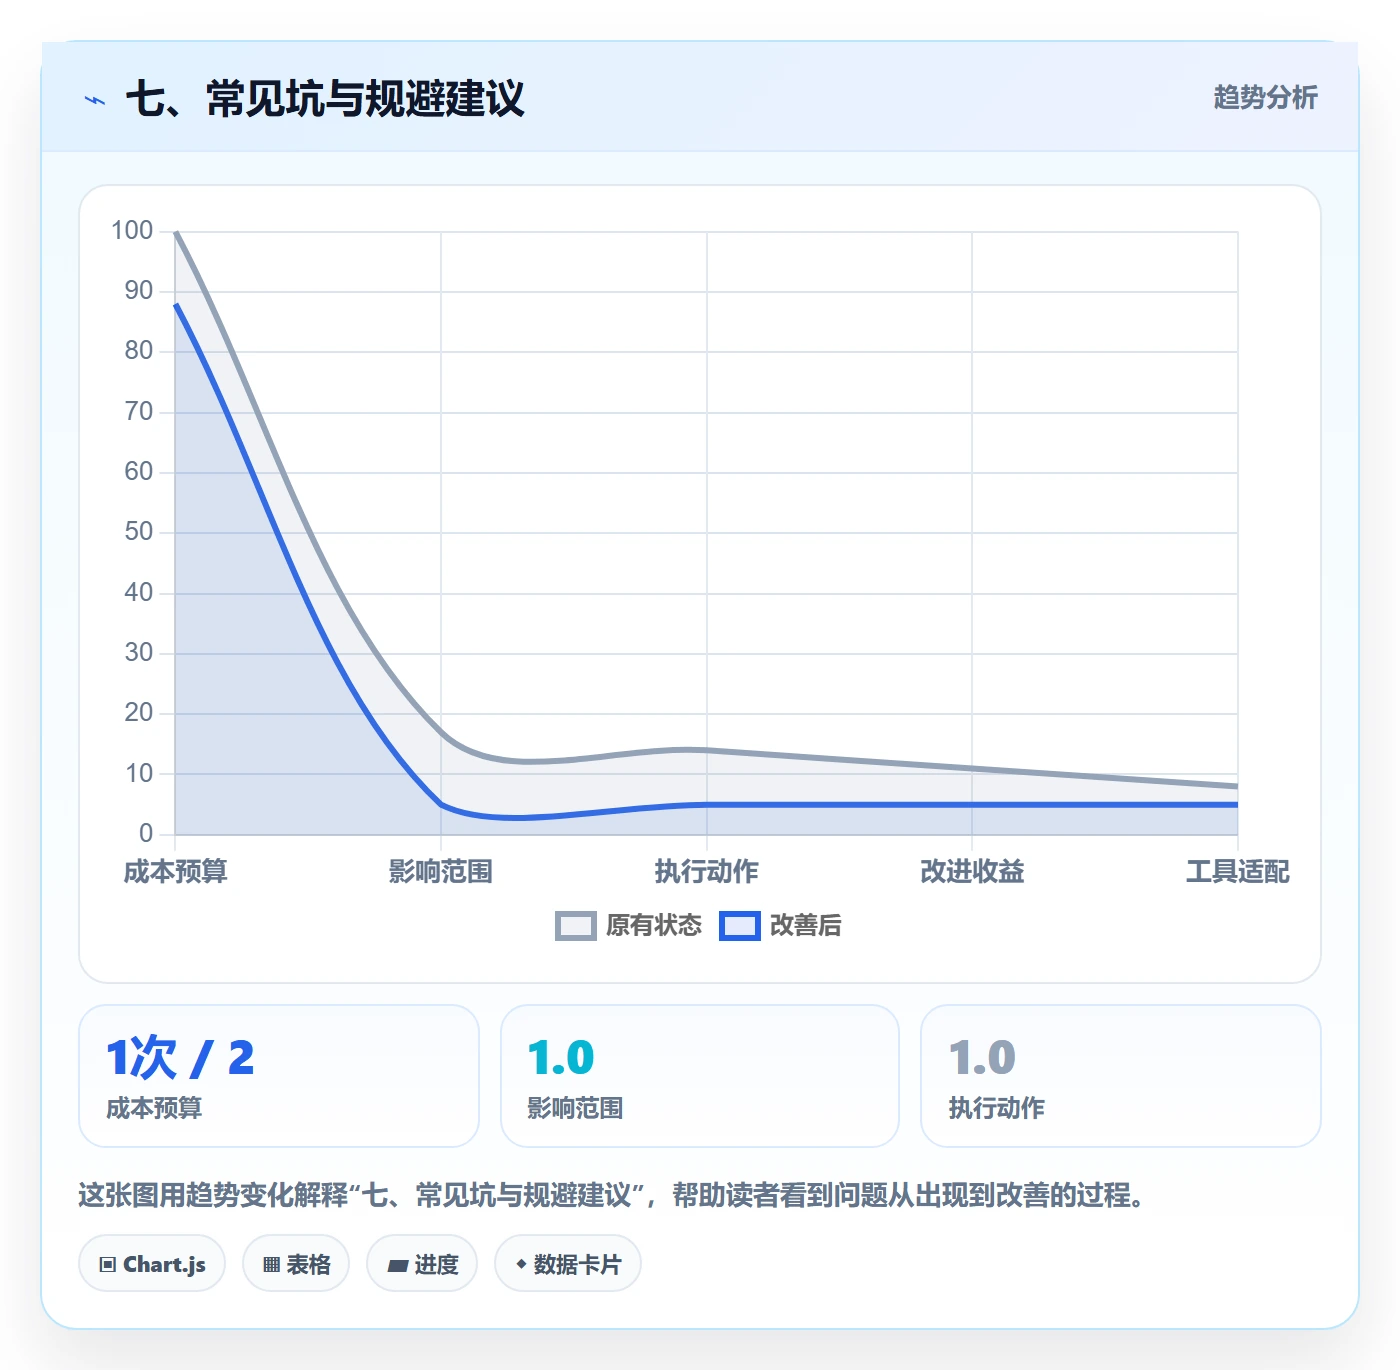Toggle the 原有状态 legend swatch

(576, 926)
